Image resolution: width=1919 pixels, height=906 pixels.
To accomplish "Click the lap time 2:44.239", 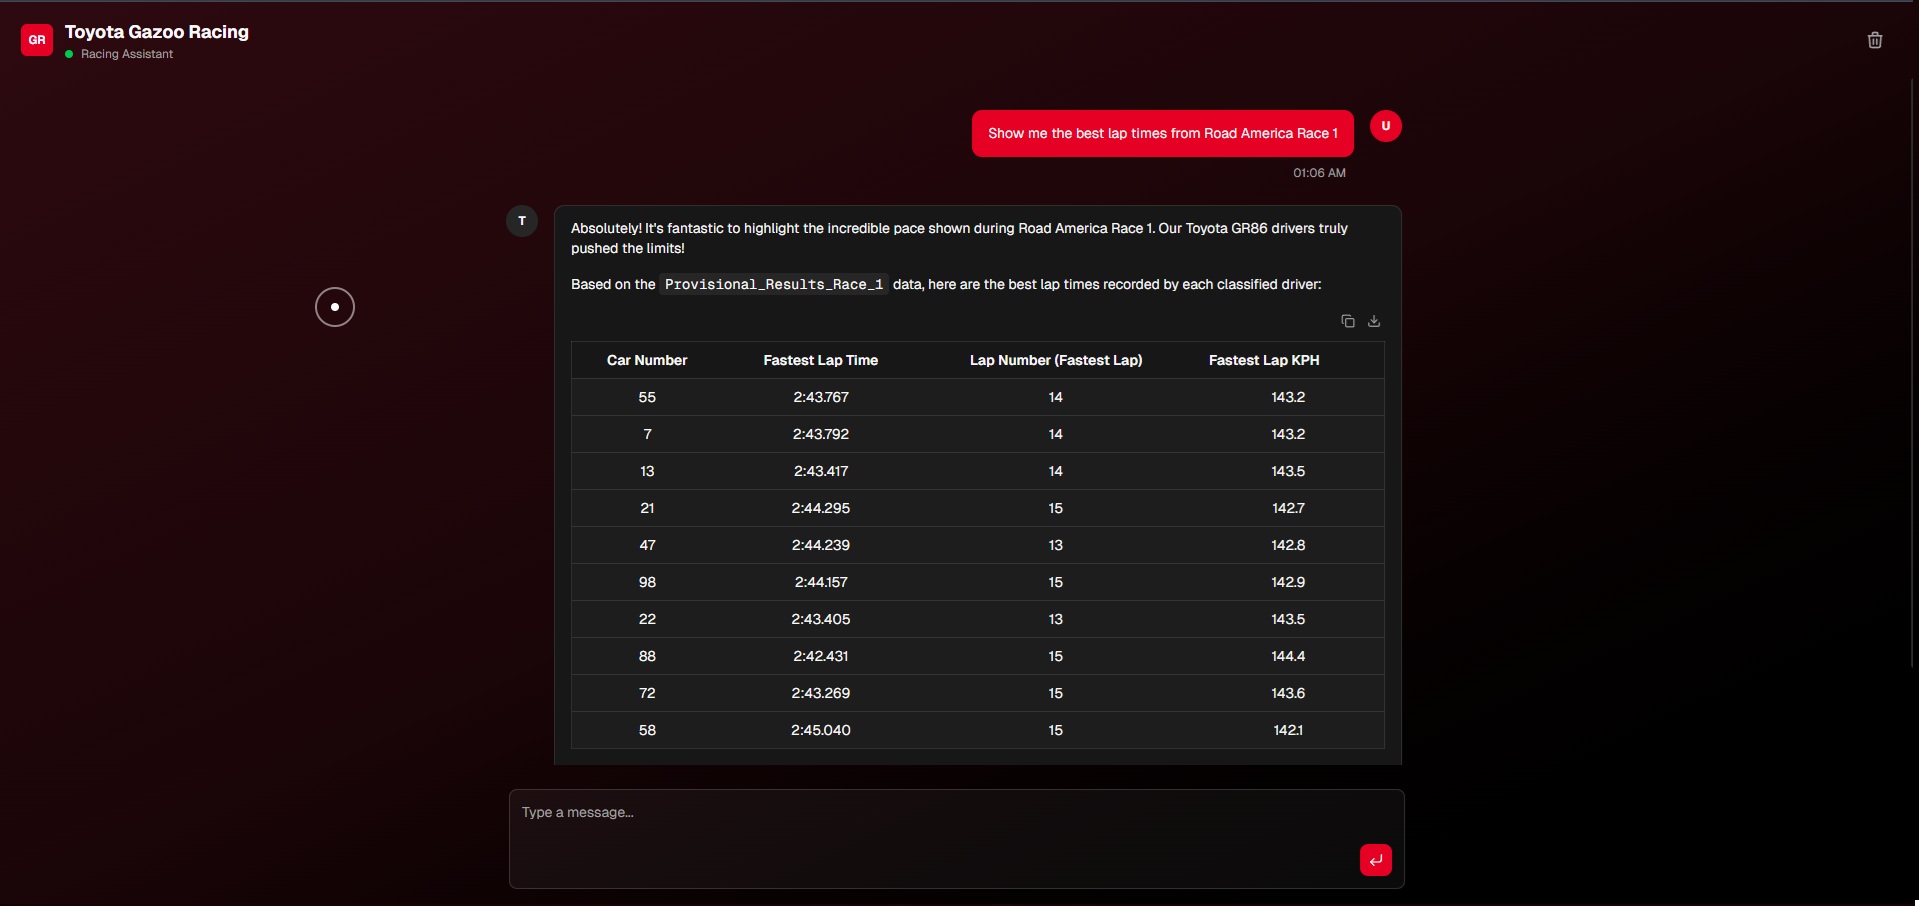I will (x=821, y=545).
